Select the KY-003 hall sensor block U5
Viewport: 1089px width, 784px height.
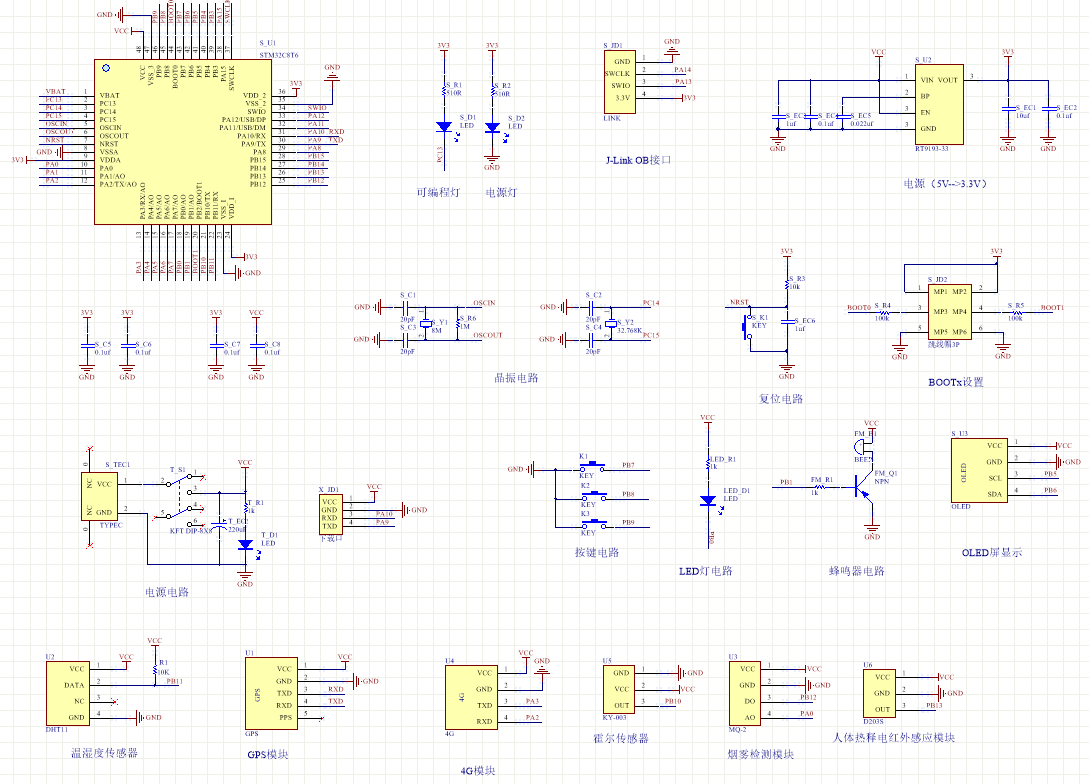(619, 690)
